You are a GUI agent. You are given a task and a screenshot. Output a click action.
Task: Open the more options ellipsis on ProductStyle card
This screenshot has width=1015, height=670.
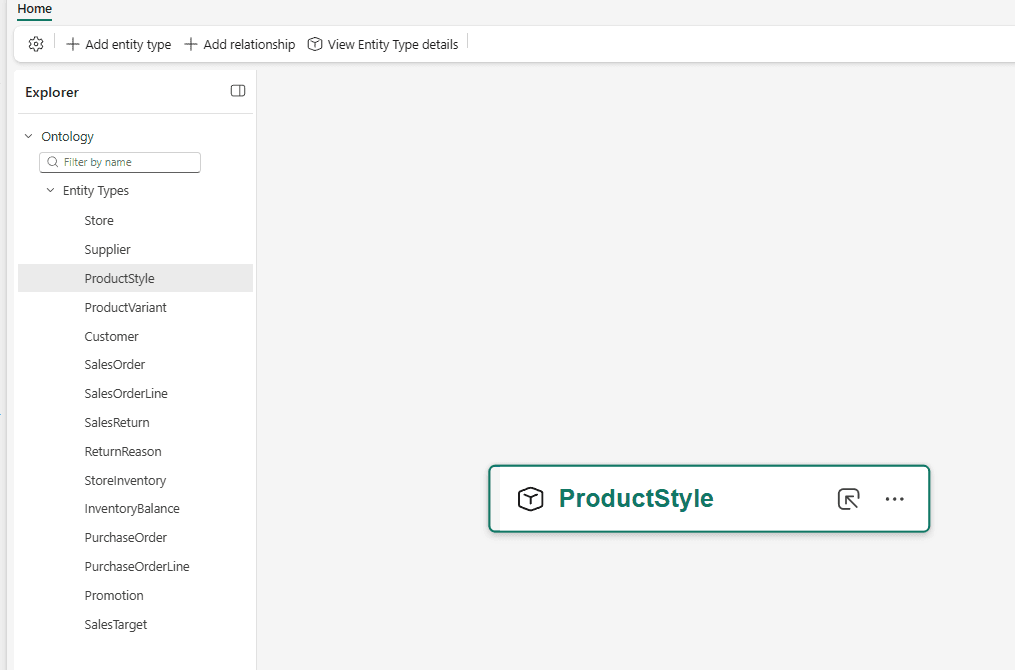(x=895, y=499)
